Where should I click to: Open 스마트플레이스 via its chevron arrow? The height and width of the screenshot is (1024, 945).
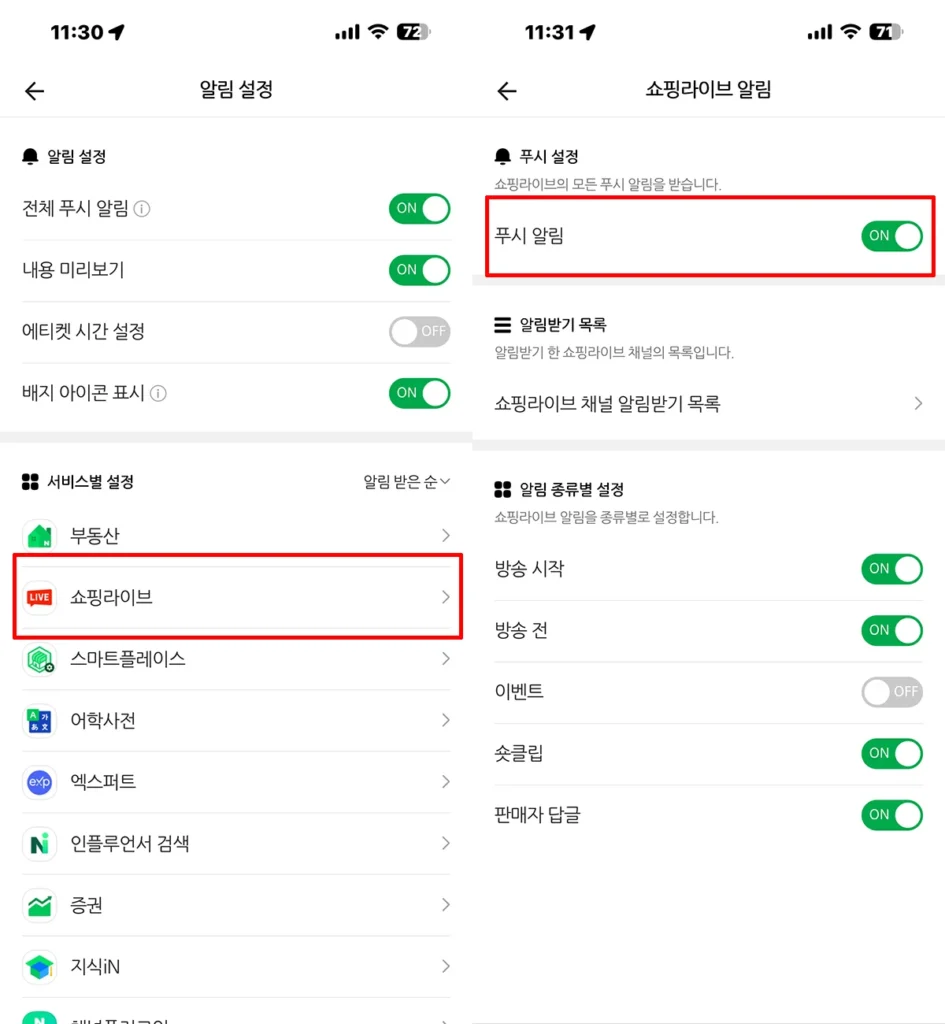(446, 659)
